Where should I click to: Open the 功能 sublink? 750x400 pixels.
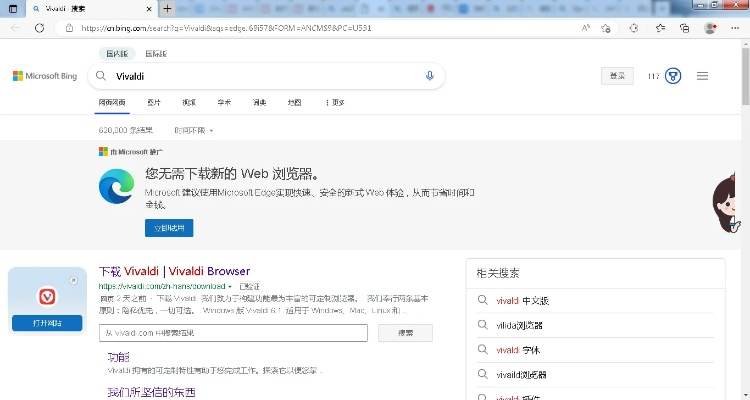(119, 357)
